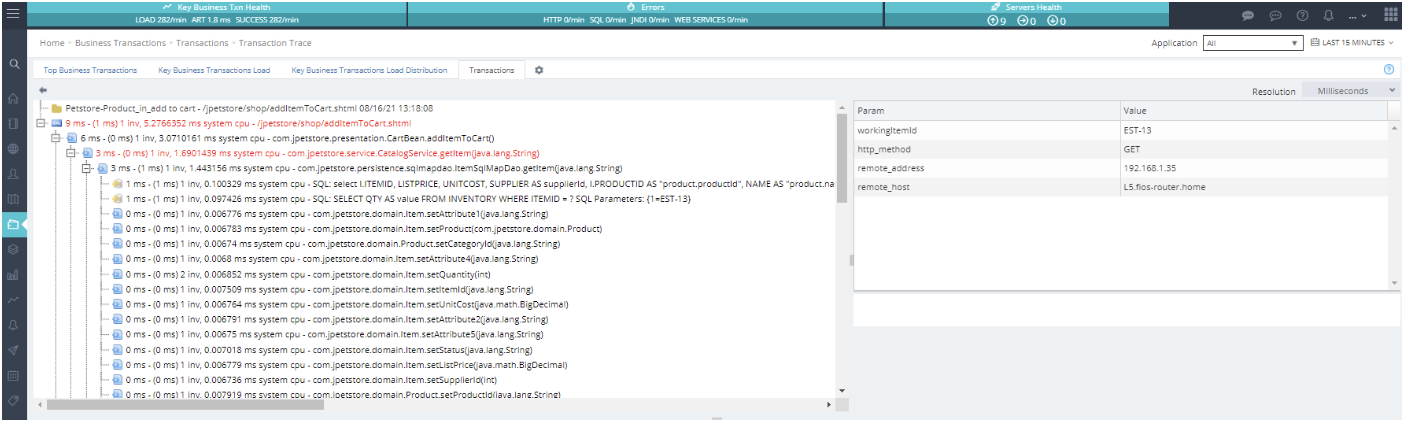
Task: Click the servers up-arrow status icon
Action: click(992, 20)
